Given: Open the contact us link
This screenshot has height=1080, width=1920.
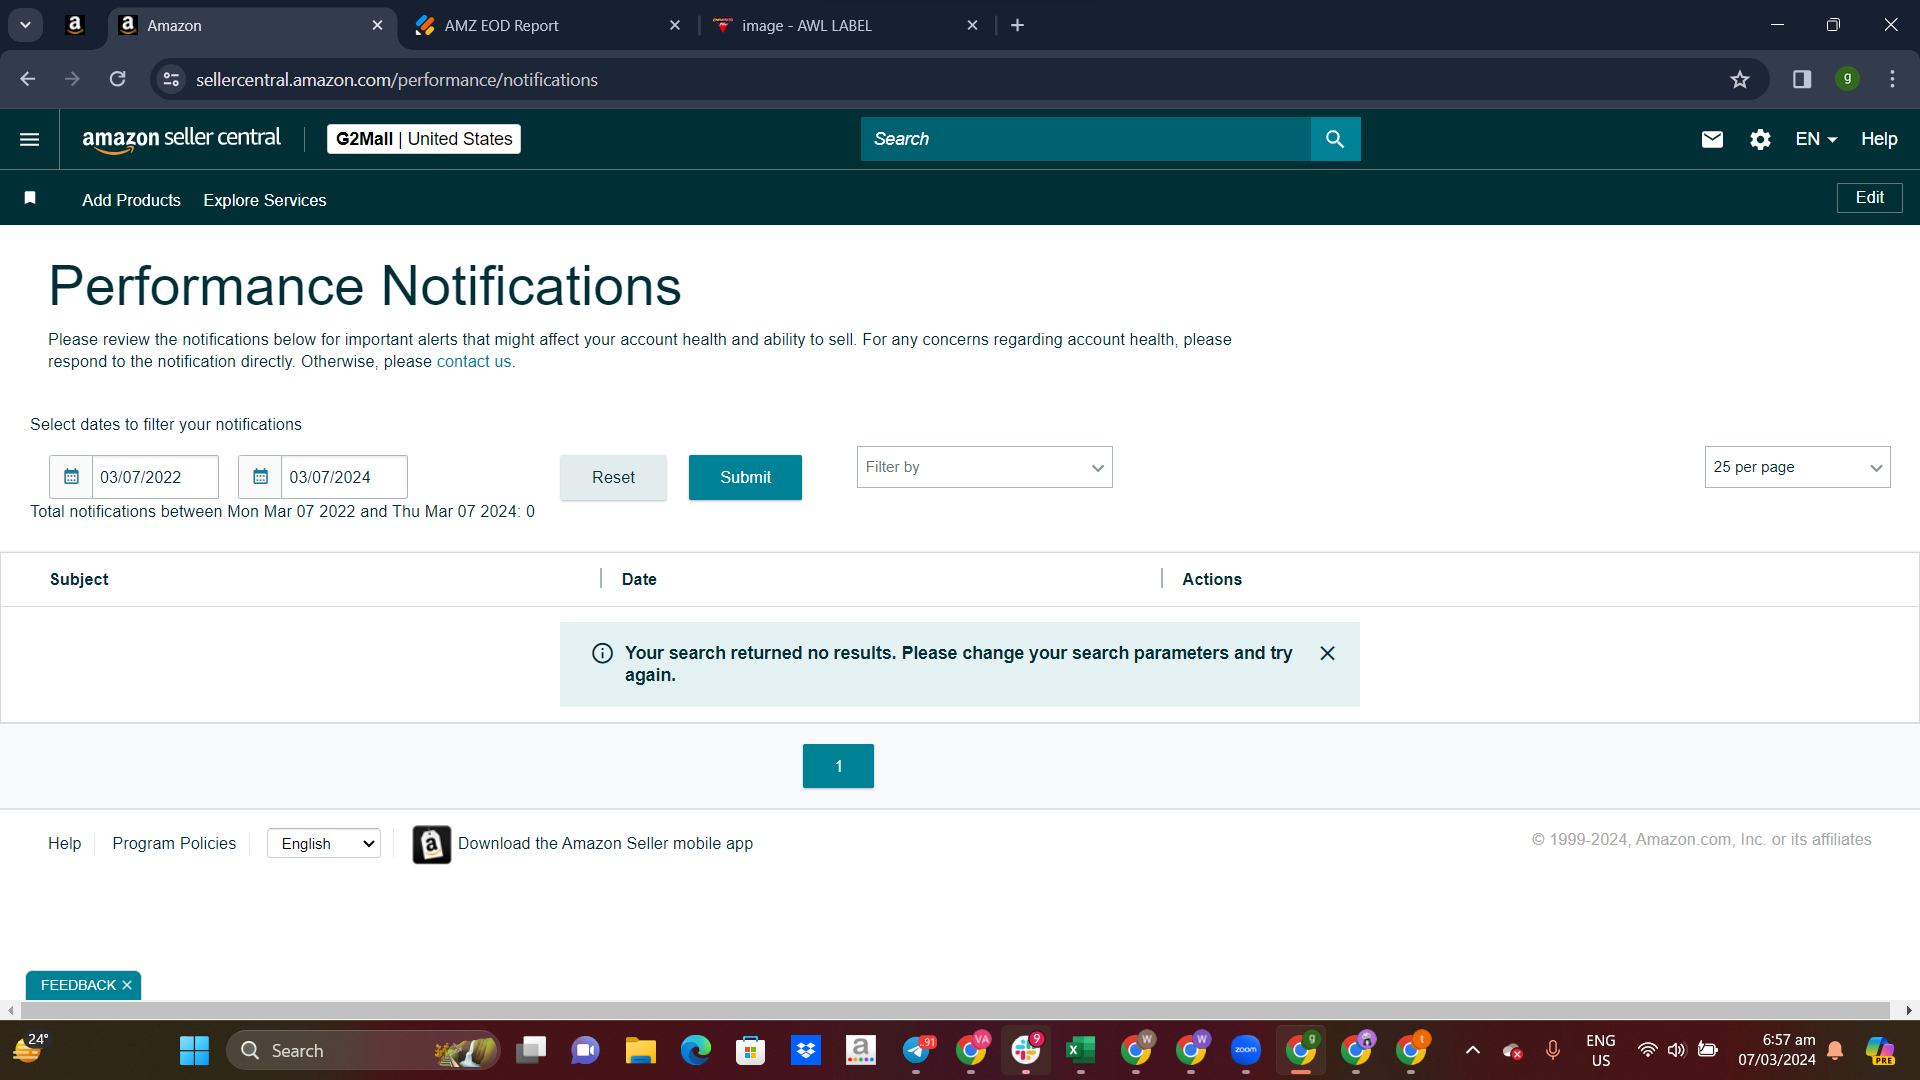Looking at the screenshot, I should (475, 361).
